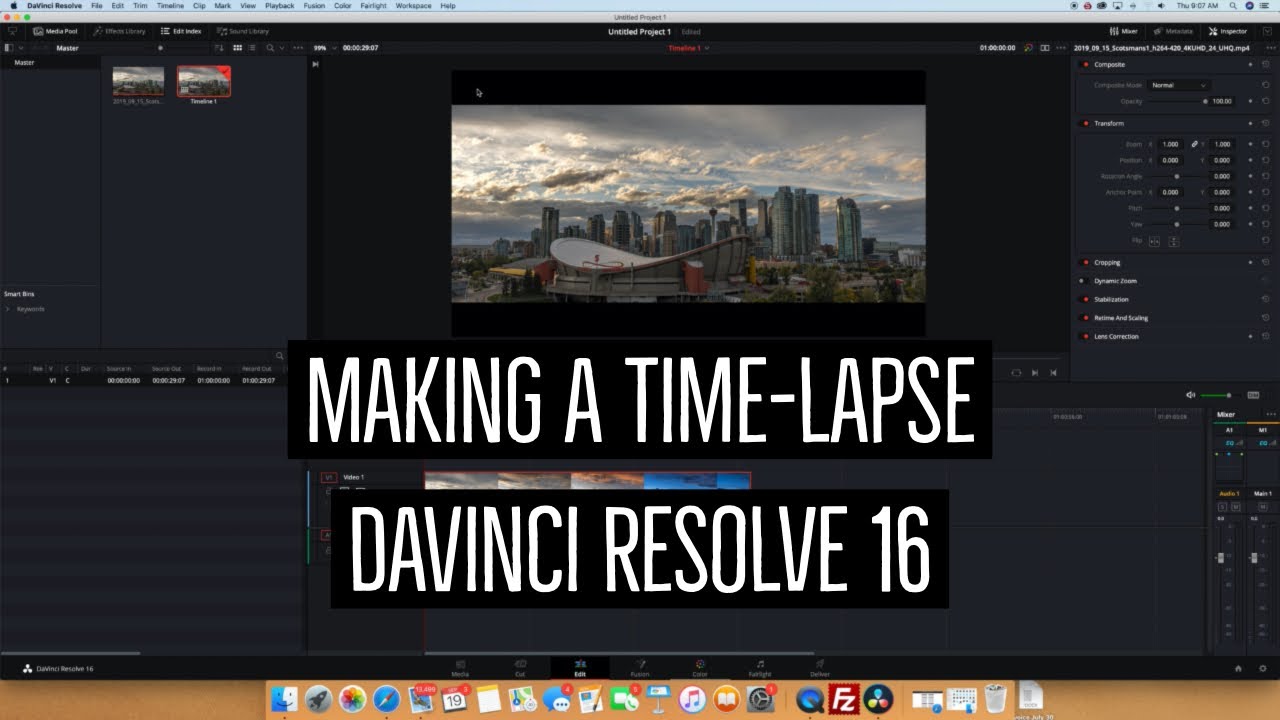Switch to the Edit page

[580, 668]
